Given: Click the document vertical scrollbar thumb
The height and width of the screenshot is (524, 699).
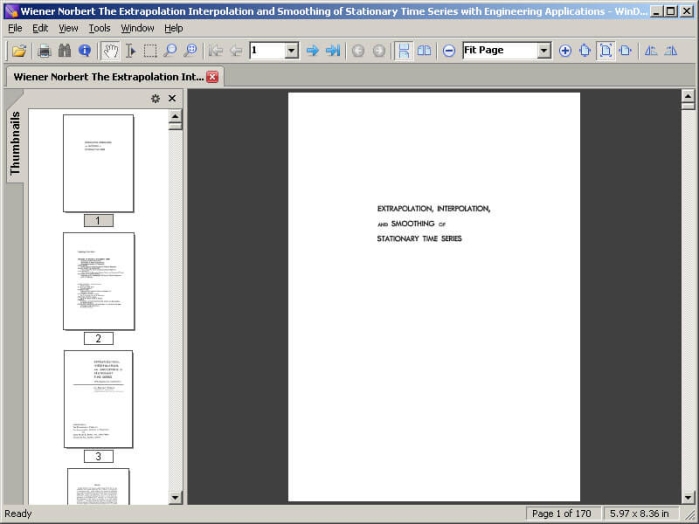Looking at the screenshot, I should click(688, 106).
